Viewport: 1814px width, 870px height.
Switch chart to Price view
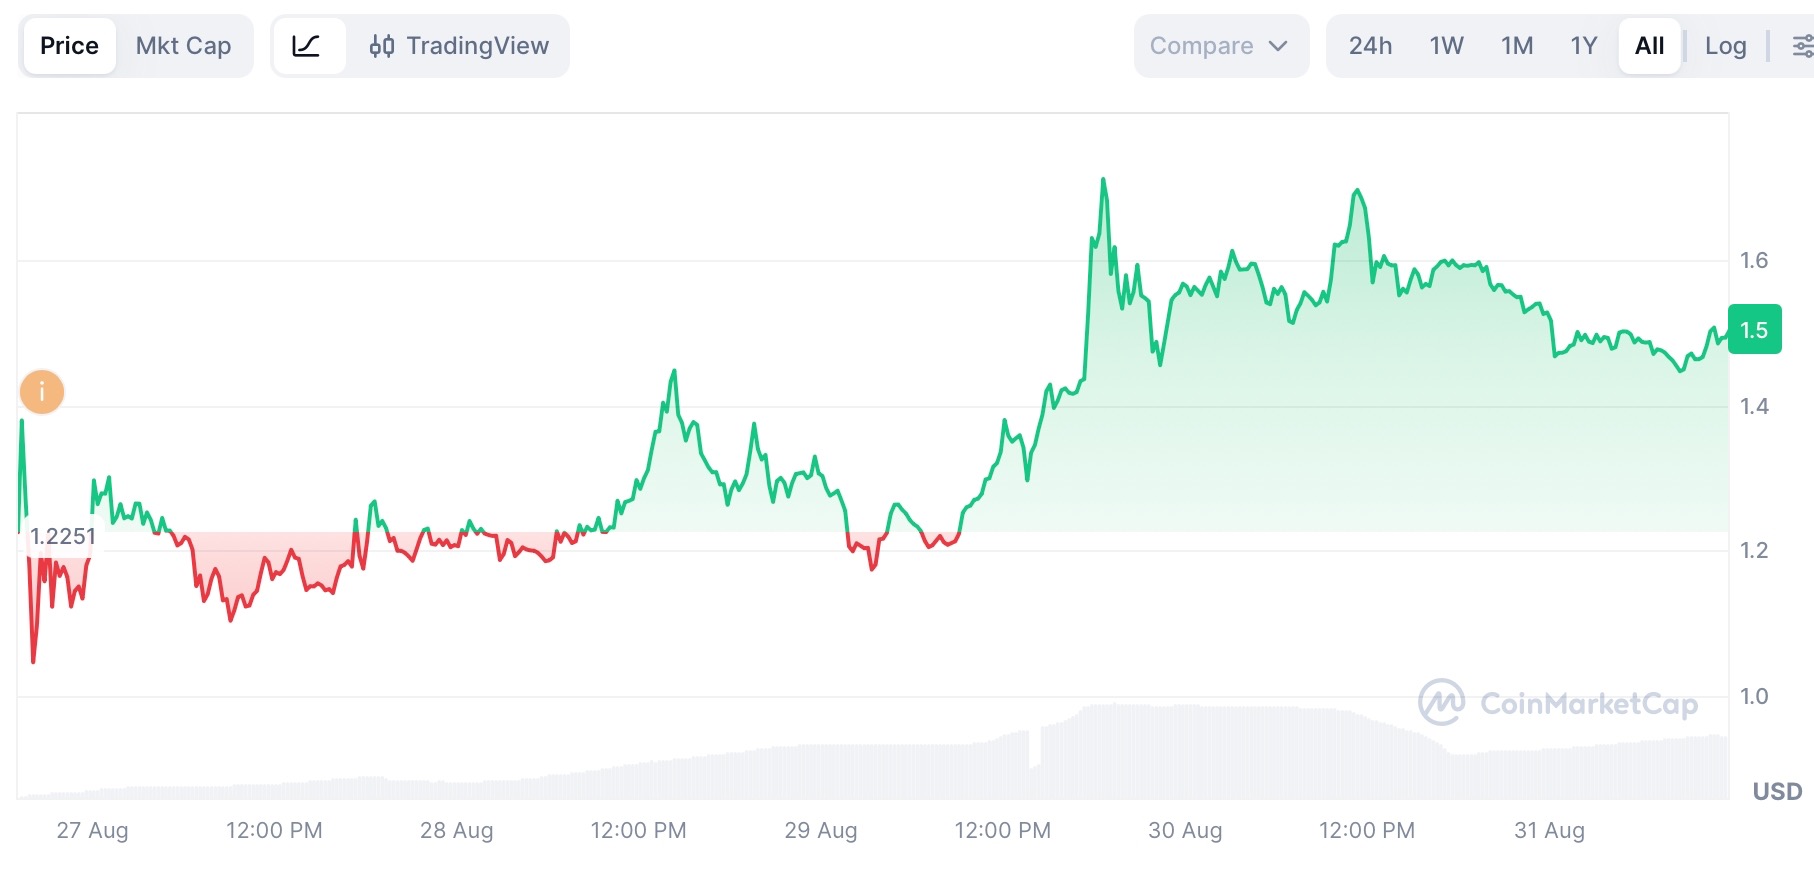point(69,46)
